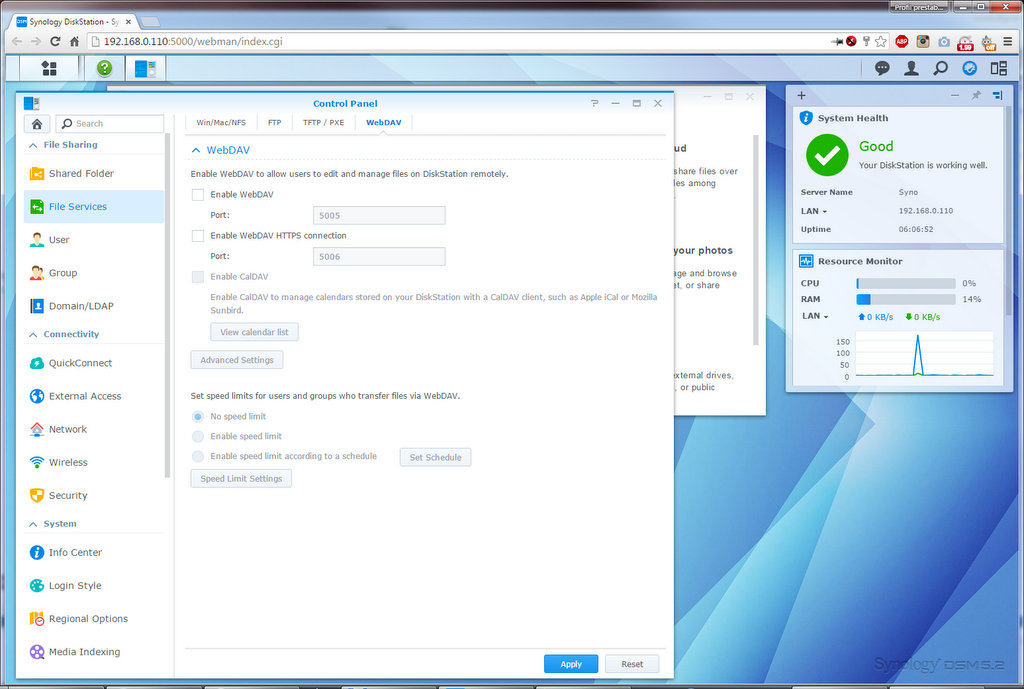1024x689 pixels.
Task: Open Media Indexing settings
Action: pyautogui.click(x=94, y=651)
